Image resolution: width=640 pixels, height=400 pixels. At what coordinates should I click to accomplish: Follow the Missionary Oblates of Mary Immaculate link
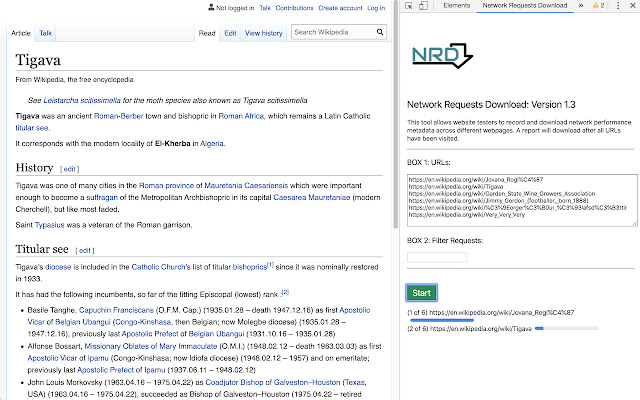pyautogui.click(x=151, y=347)
